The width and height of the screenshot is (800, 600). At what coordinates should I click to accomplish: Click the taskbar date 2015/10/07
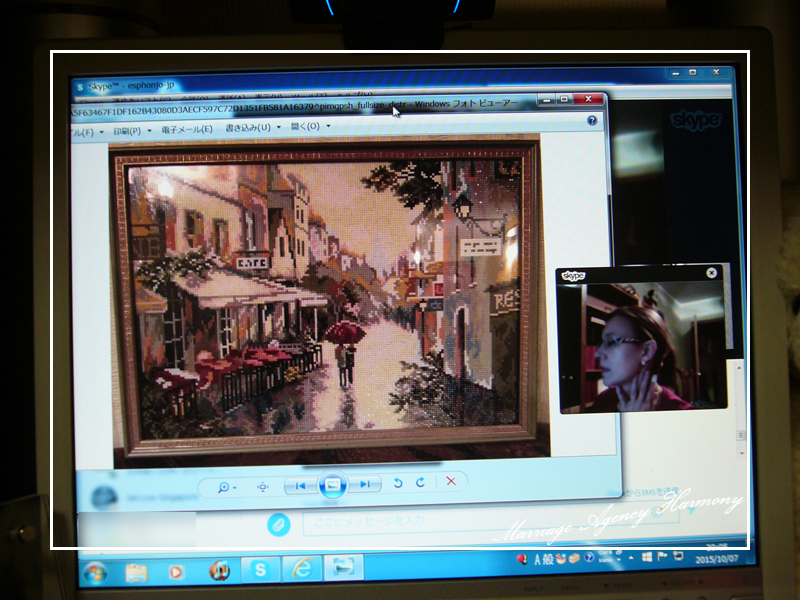pyautogui.click(x=717, y=559)
